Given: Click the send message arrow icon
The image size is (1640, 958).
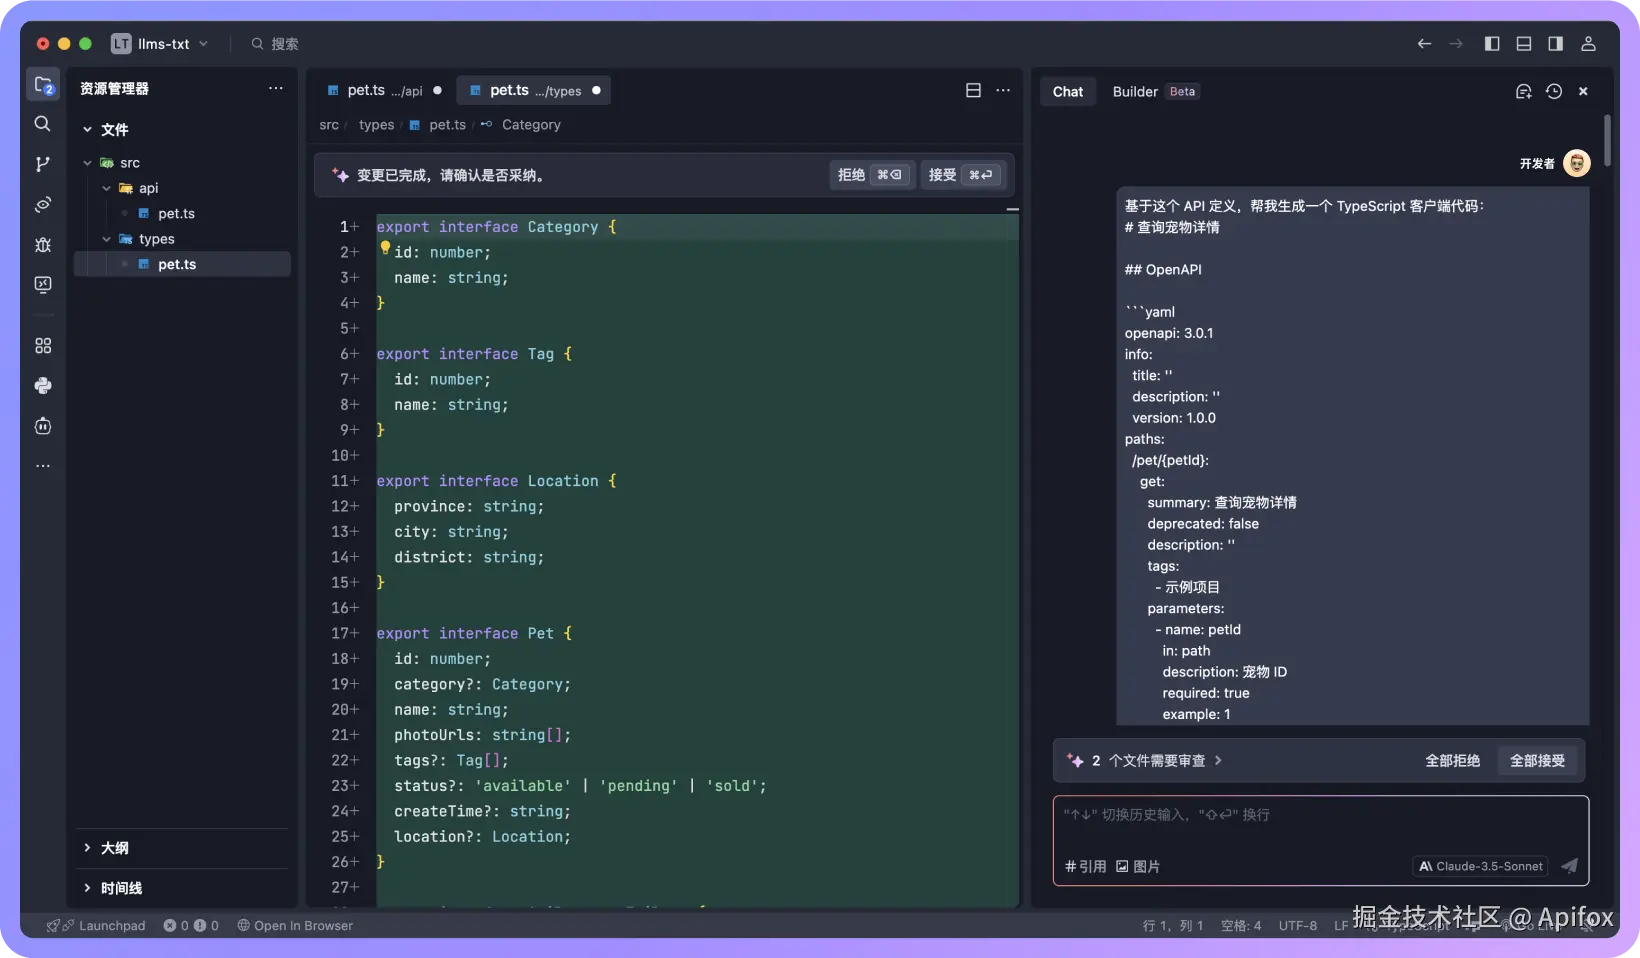Looking at the screenshot, I should coord(1569,866).
